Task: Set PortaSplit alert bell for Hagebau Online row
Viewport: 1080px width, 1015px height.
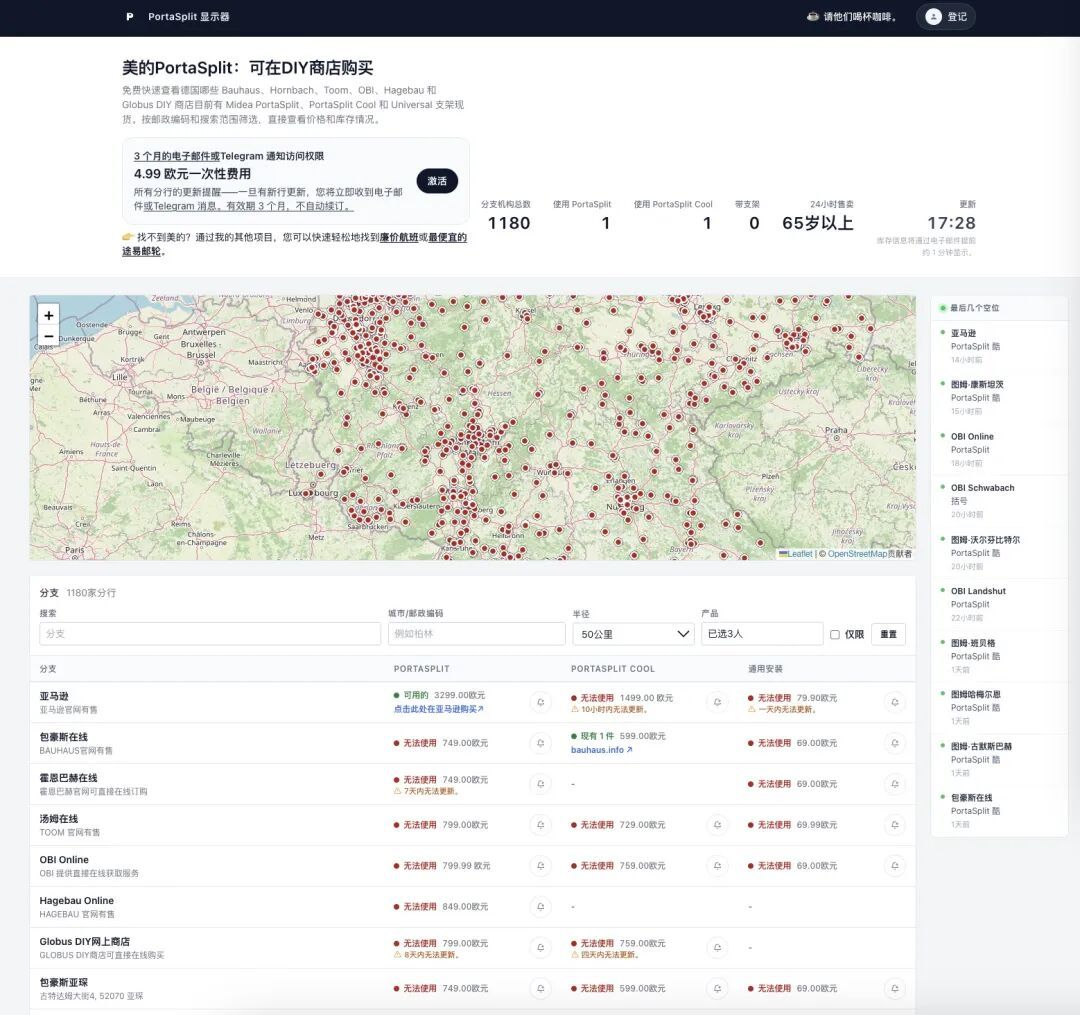Action: pos(541,907)
